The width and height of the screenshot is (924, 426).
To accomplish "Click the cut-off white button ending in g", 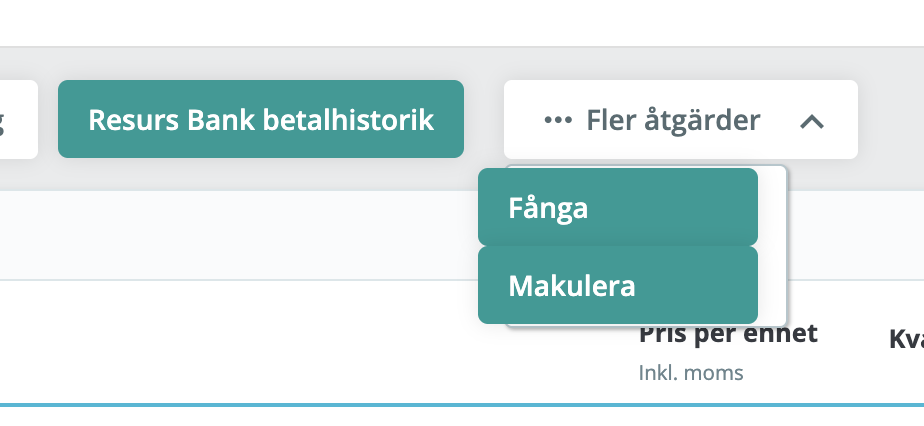I will (19, 119).
